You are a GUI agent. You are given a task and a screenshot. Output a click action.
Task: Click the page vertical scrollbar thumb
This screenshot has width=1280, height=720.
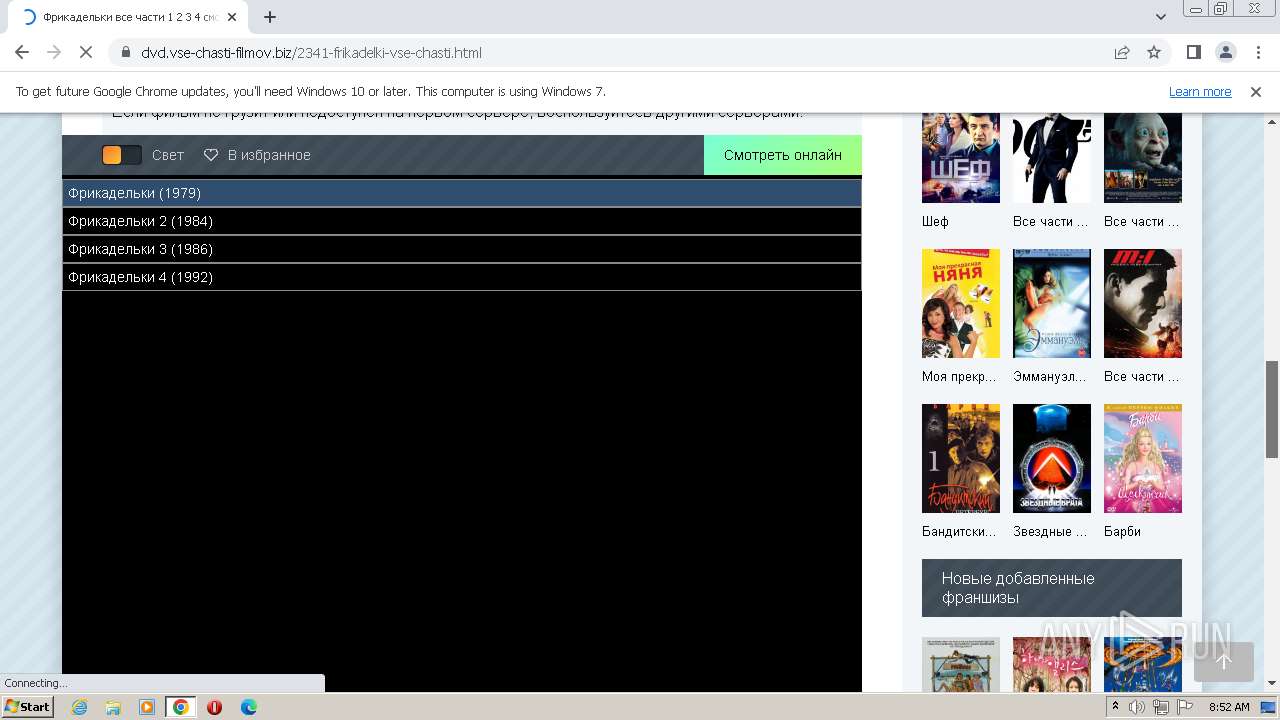(x=1272, y=409)
